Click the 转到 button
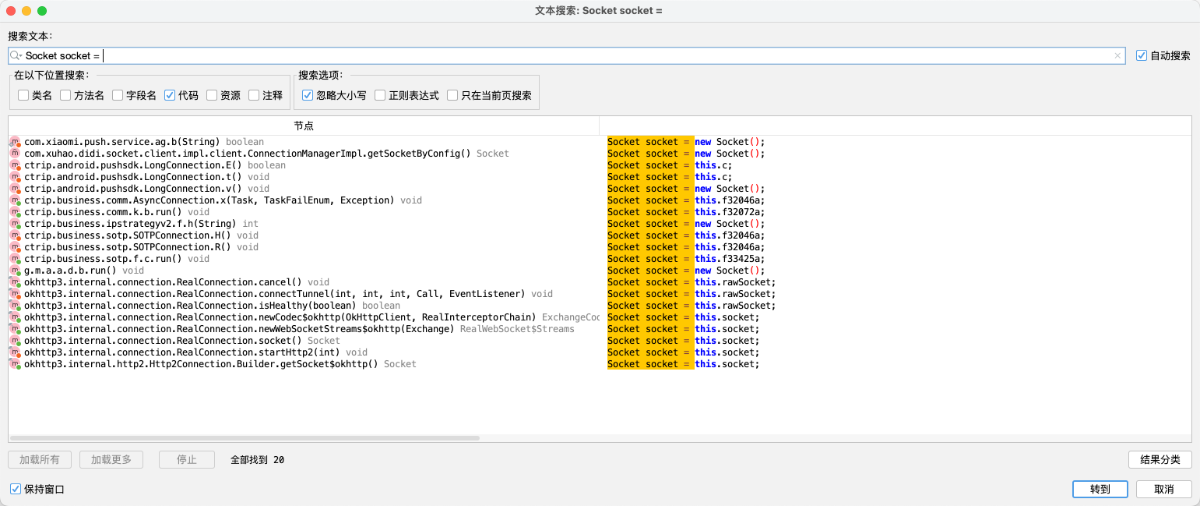The width and height of the screenshot is (1200, 506). click(x=1100, y=489)
